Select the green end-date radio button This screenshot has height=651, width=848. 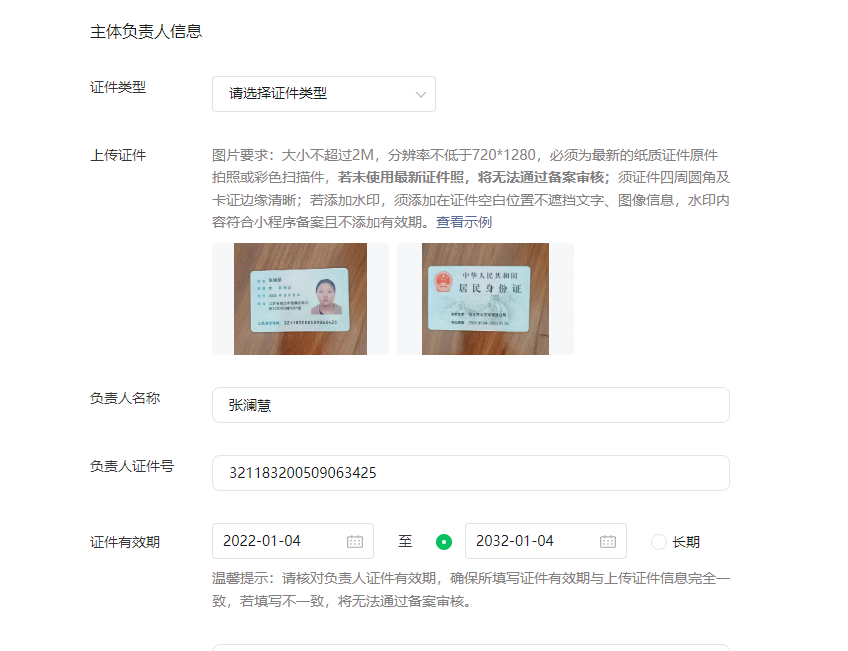[x=444, y=542]
